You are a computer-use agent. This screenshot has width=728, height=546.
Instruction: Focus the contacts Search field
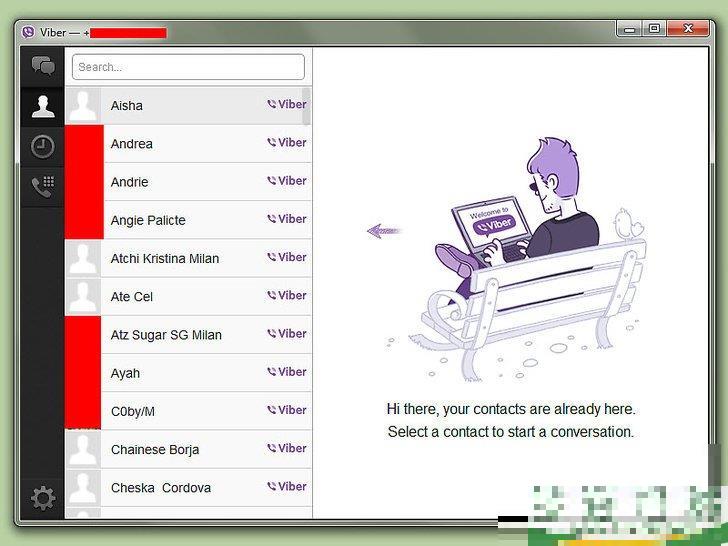coord(188,67)
